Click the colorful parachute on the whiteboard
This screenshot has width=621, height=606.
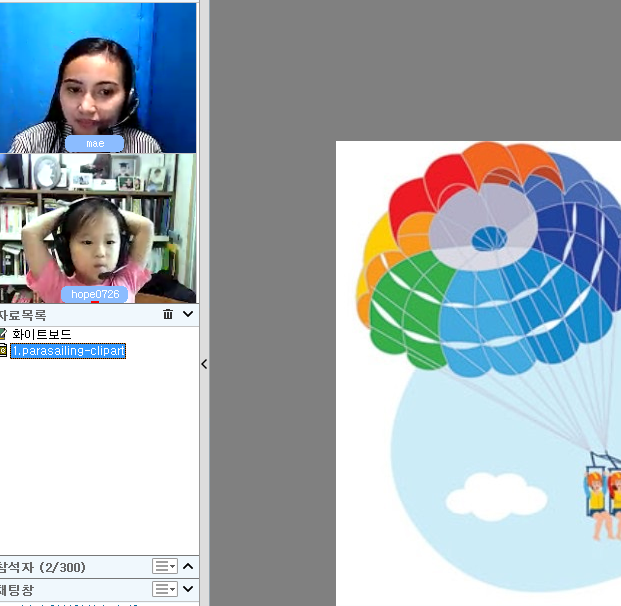[490, 260]
